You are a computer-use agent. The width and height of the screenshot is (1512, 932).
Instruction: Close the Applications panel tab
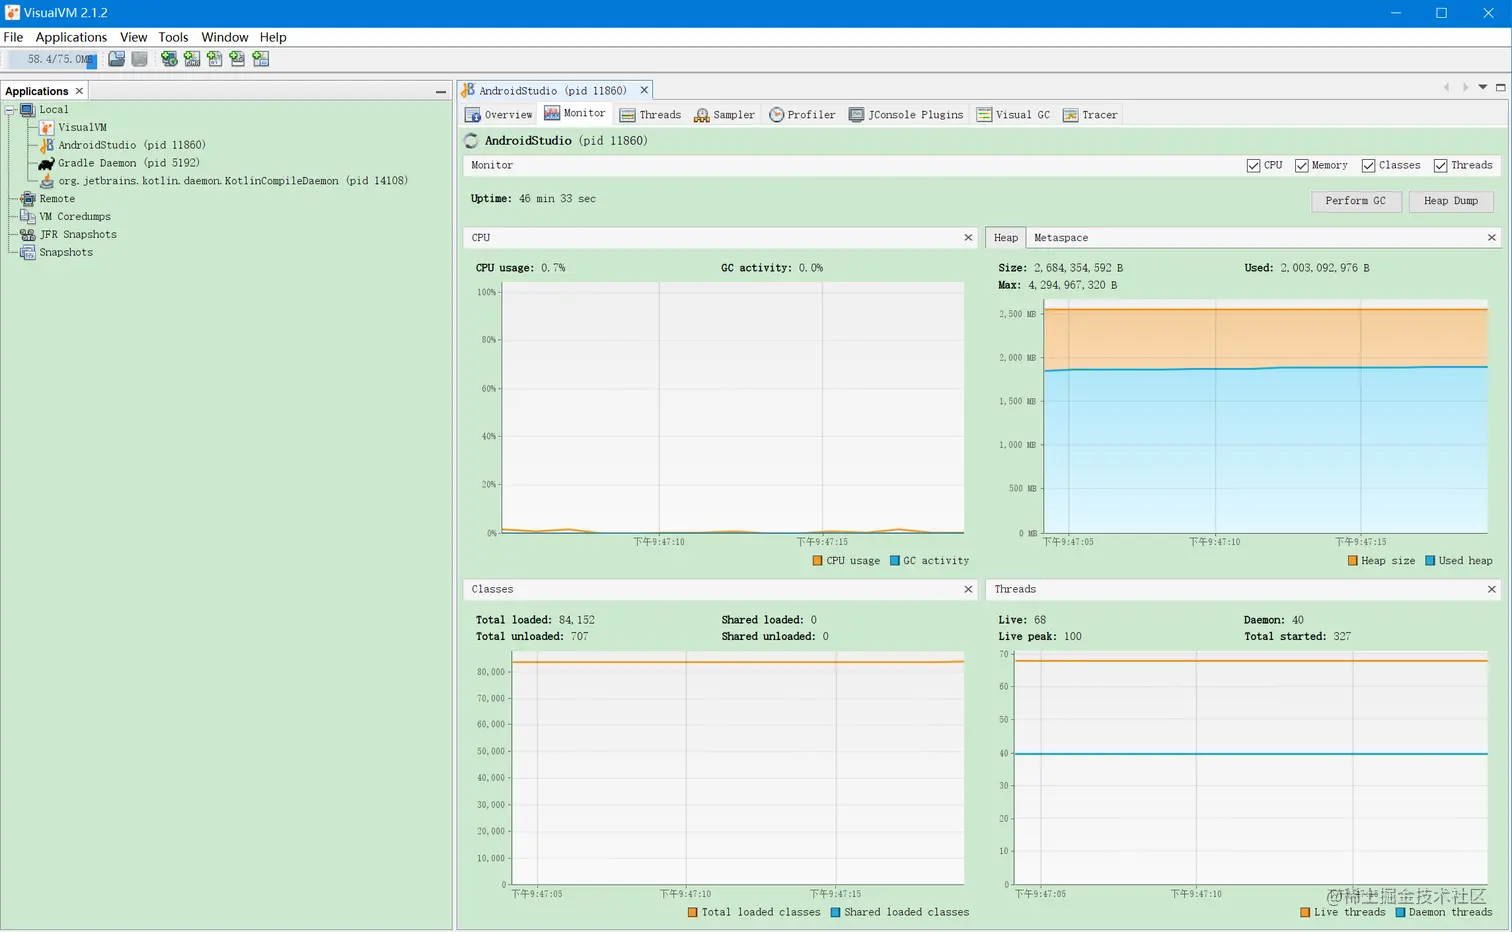(x=80, y=91)
